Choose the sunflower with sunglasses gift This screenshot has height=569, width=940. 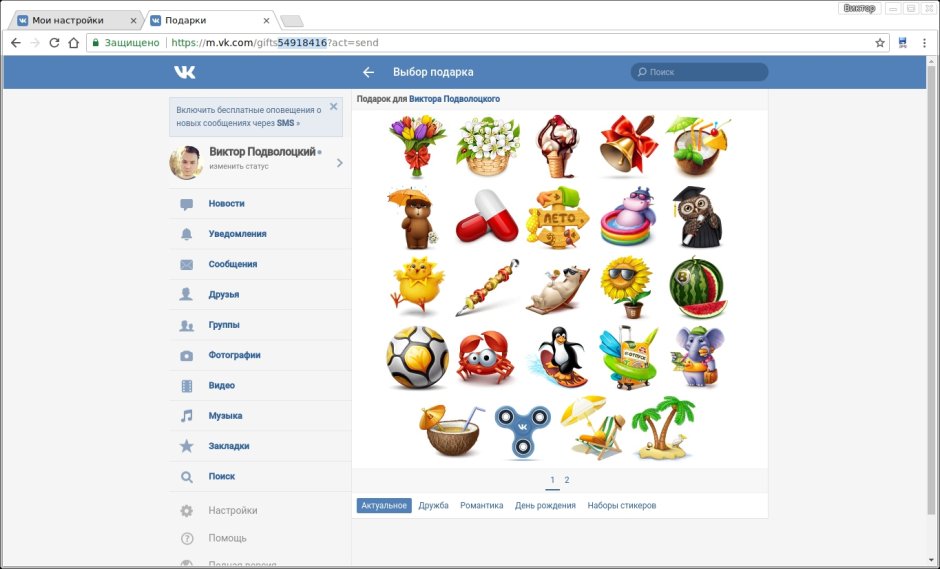[x=627, y=287]
